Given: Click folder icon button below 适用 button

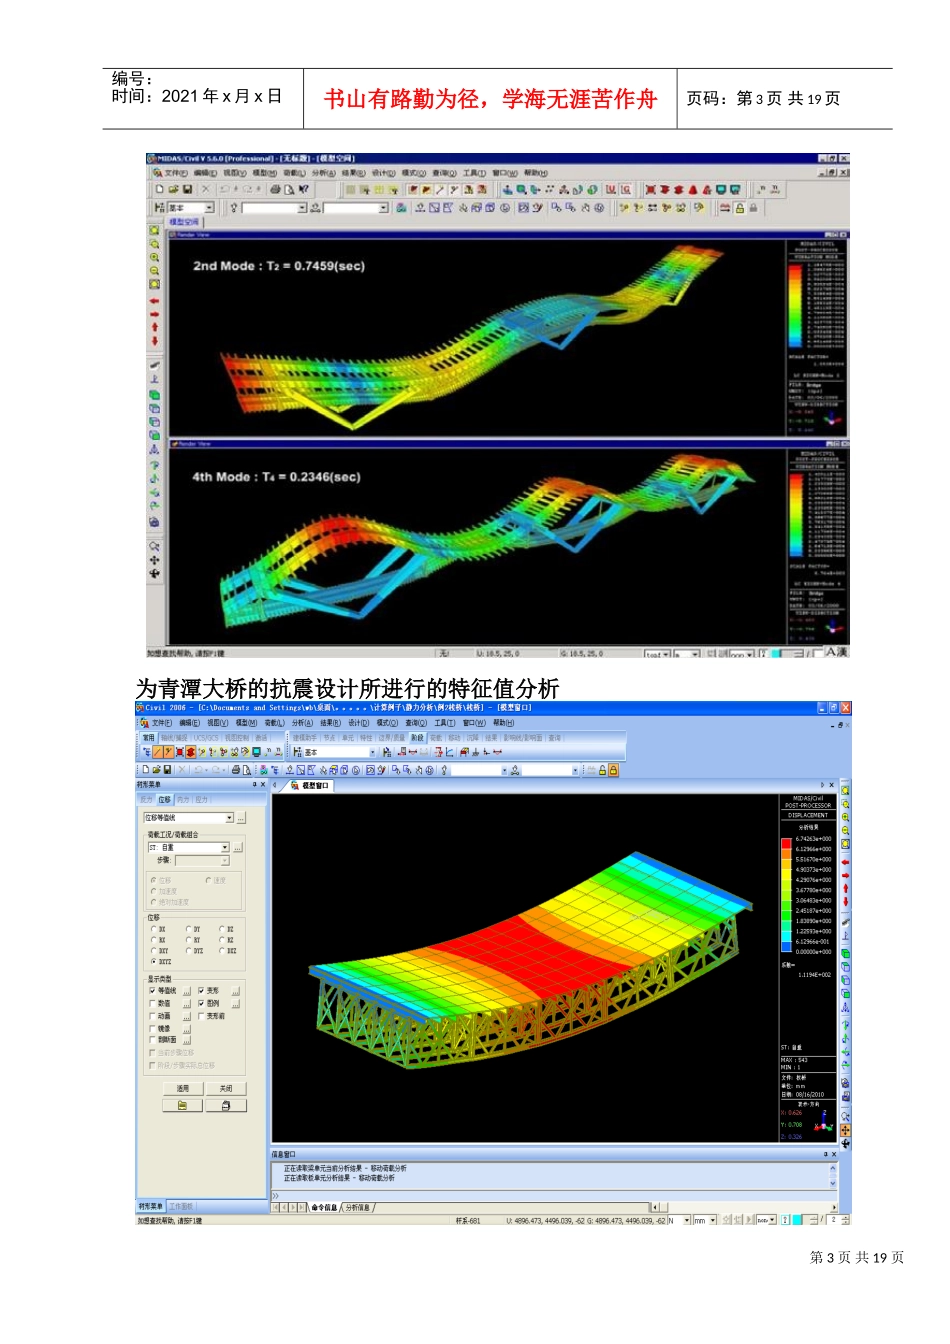Looking at the screenshot, I should click(182, 1106).
